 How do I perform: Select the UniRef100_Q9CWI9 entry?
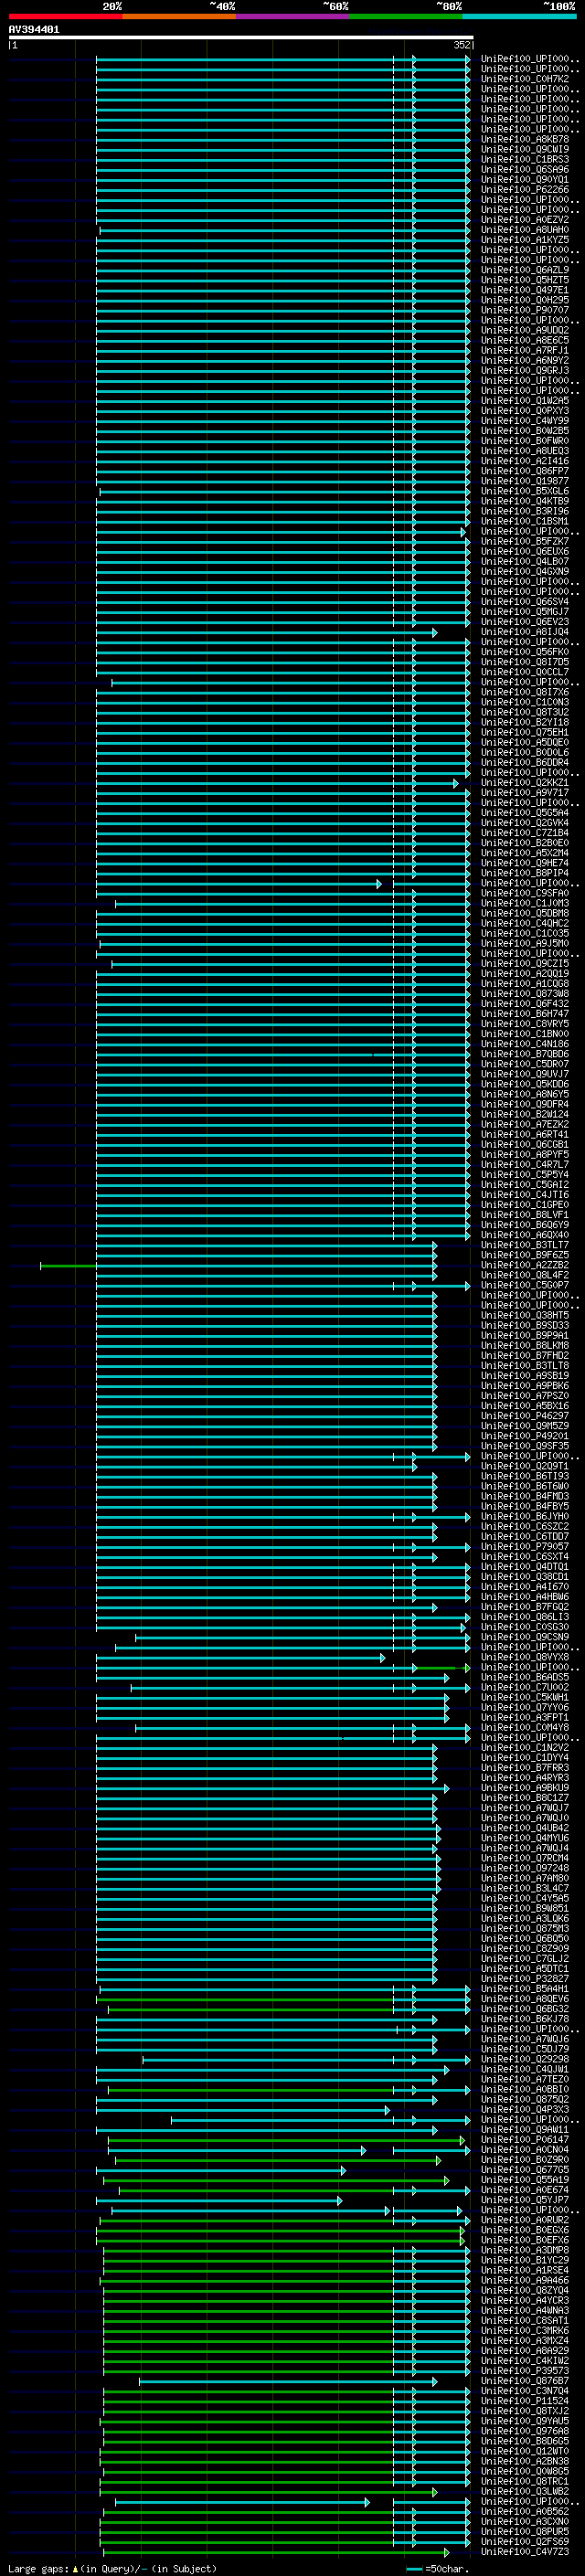pyautogui.click(x=525, y=149)
